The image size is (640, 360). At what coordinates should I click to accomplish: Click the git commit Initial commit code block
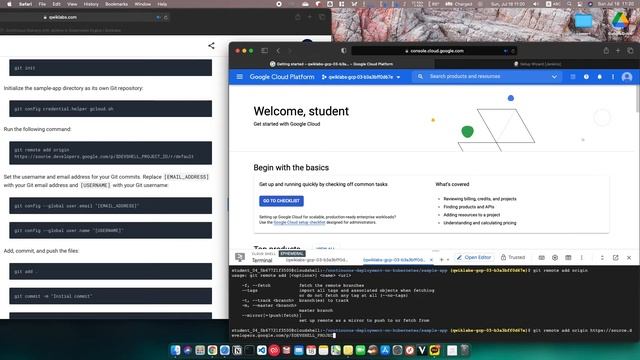pyautogui.click(x=111, y=296)
